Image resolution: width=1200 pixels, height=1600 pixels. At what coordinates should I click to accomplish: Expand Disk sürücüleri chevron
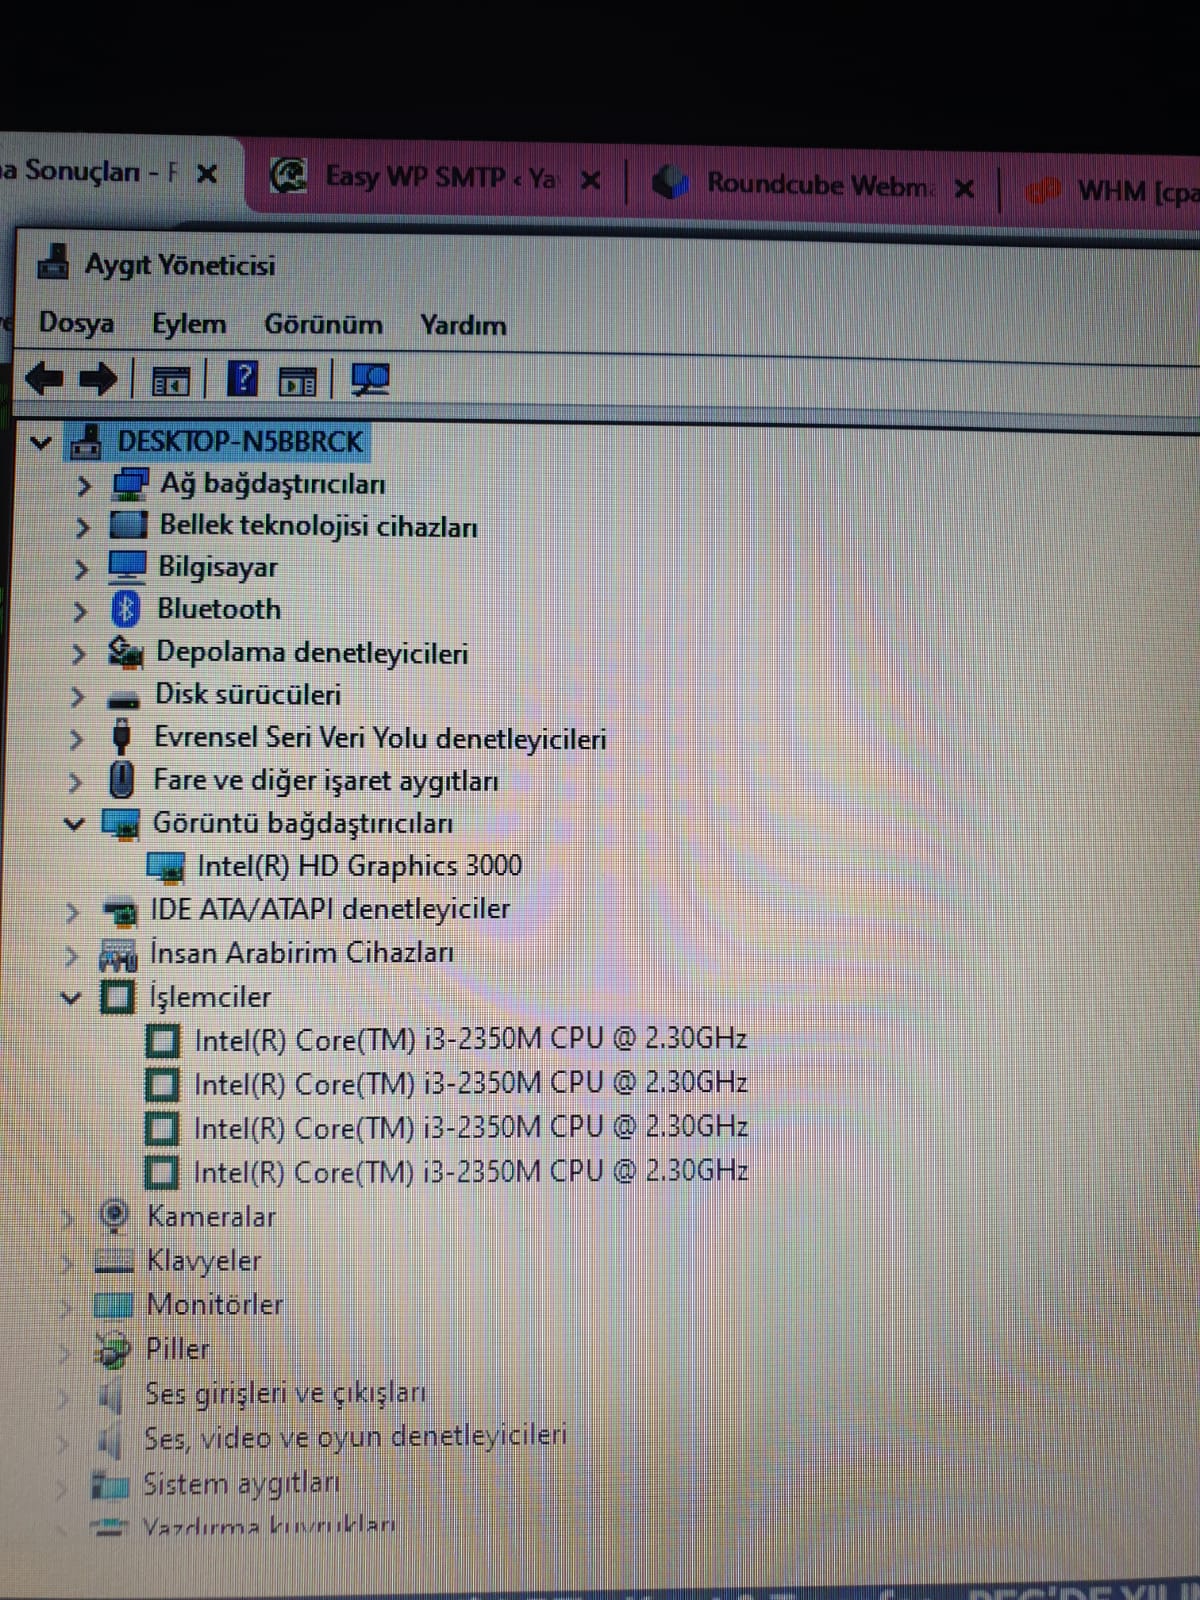(x=77, y=696)
